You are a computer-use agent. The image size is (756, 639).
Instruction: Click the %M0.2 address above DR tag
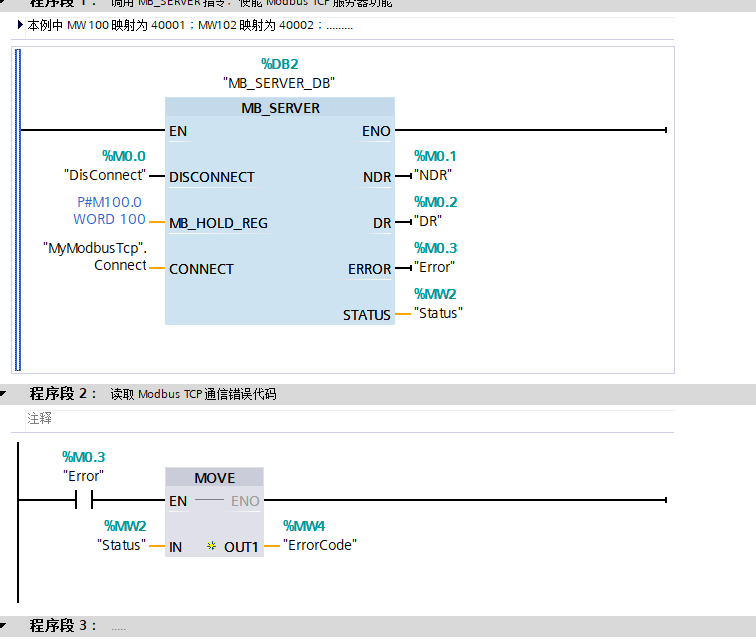pos(435,202)
